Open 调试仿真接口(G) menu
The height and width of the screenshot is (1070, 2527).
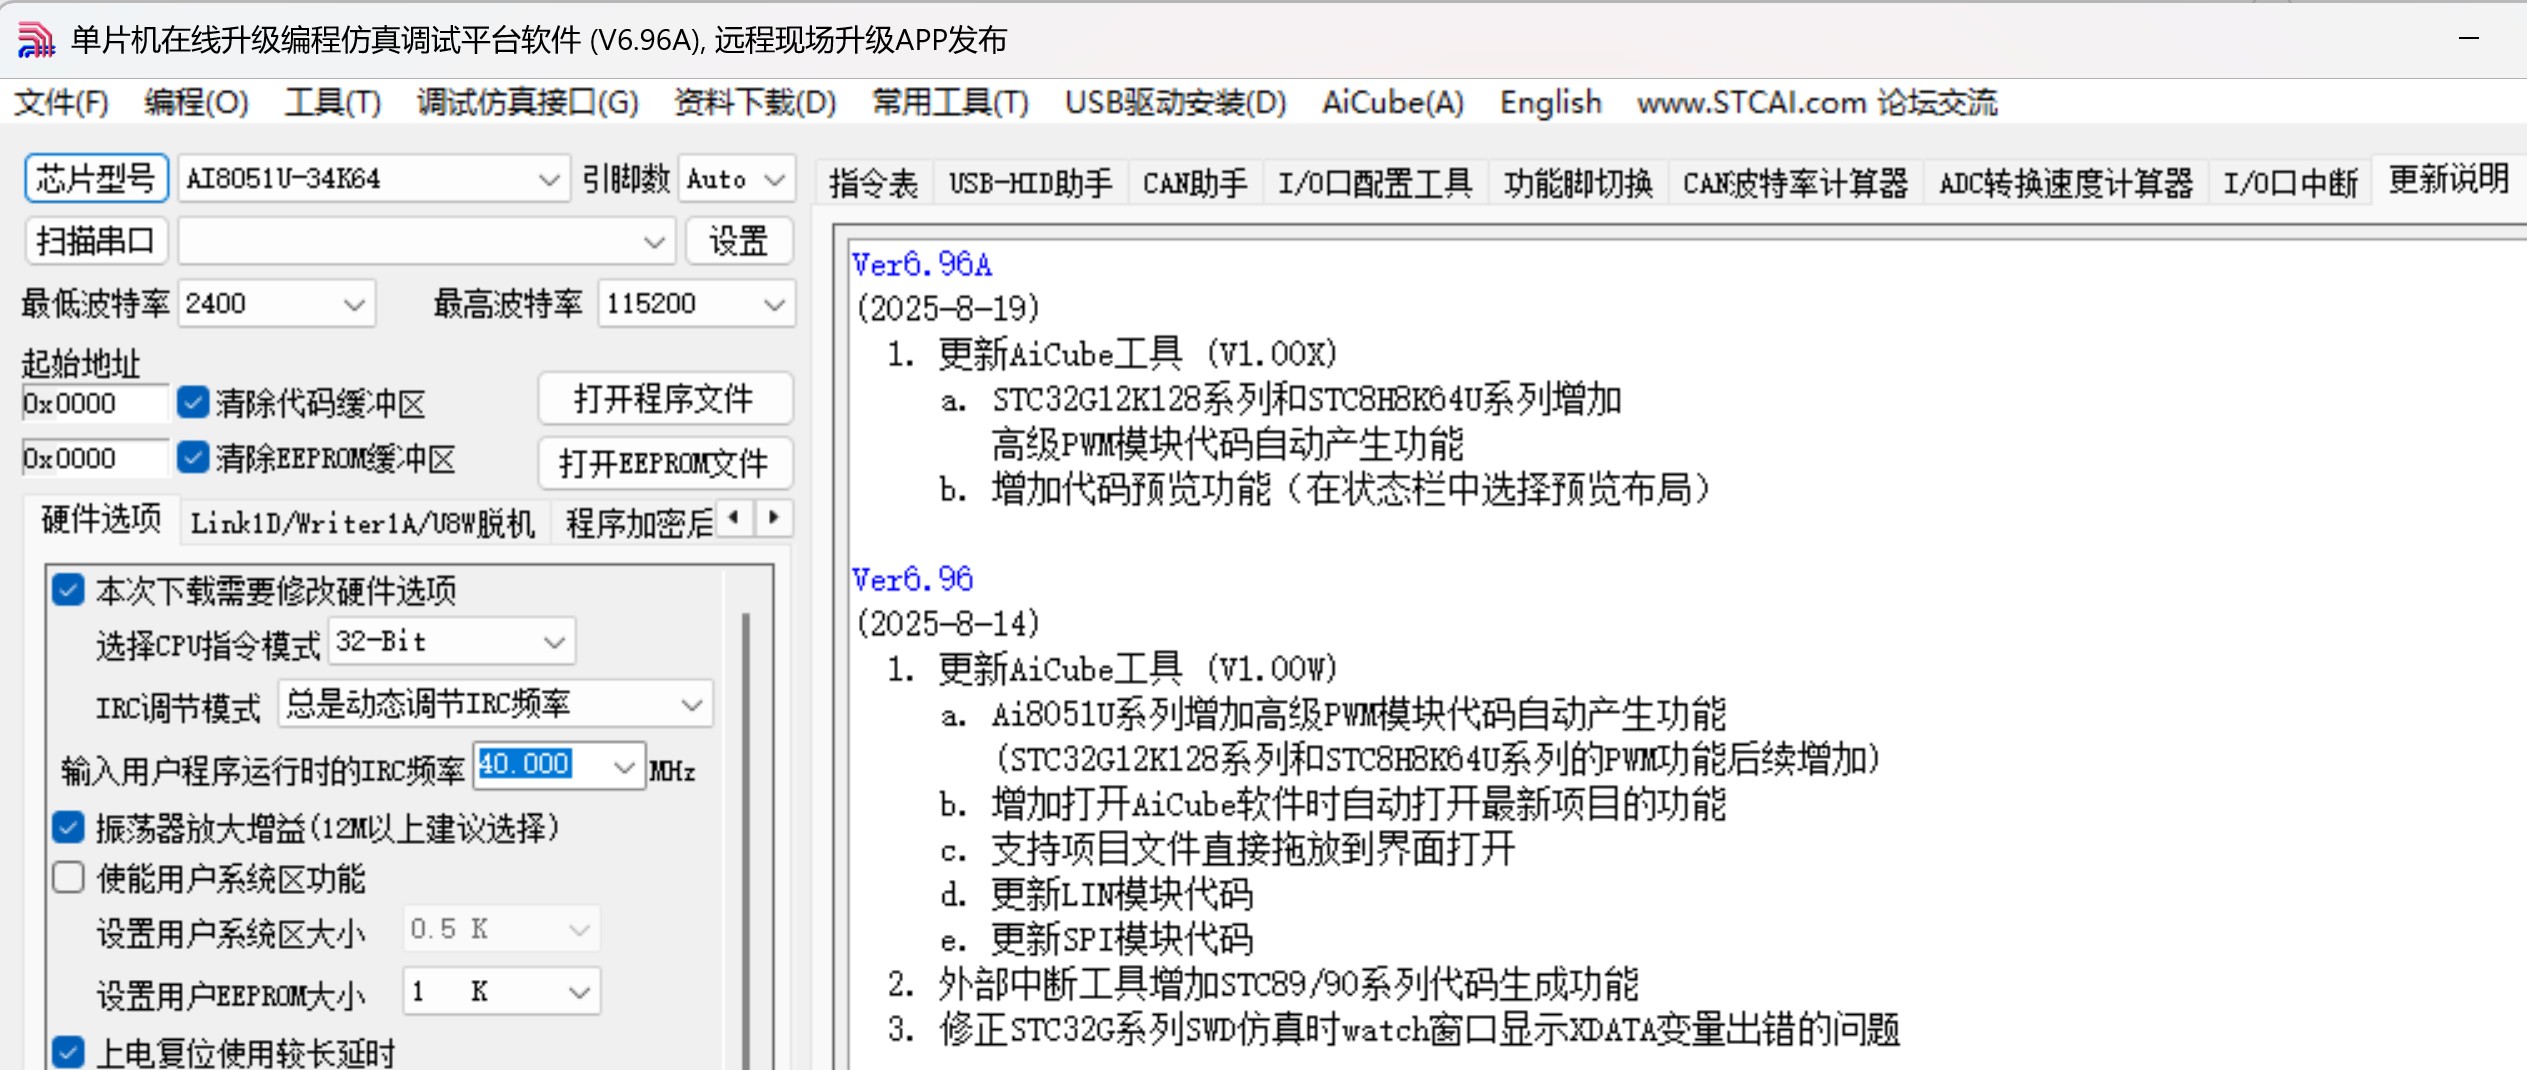pos(527,102)
